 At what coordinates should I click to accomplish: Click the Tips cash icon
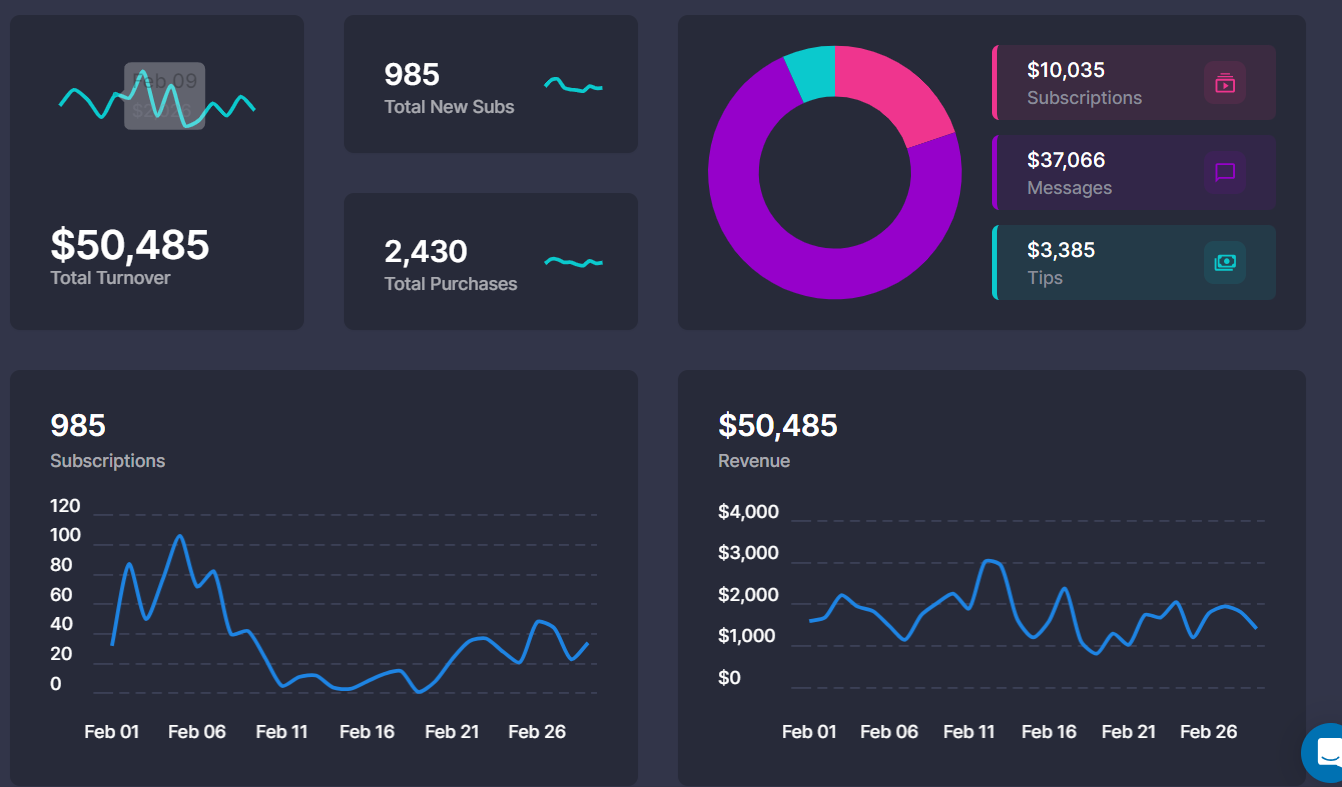pyautogui.click(x=1225, y=262)
